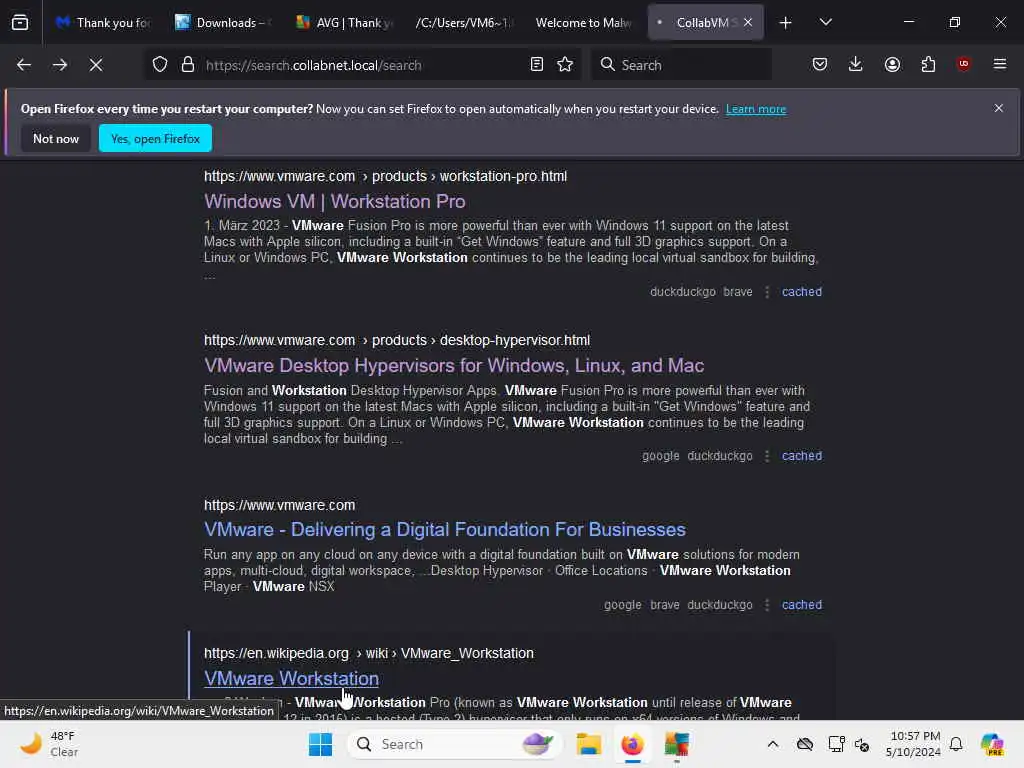1024x768 pixels.
Task: Open the notification bell
Action: (x=956, y=744)
